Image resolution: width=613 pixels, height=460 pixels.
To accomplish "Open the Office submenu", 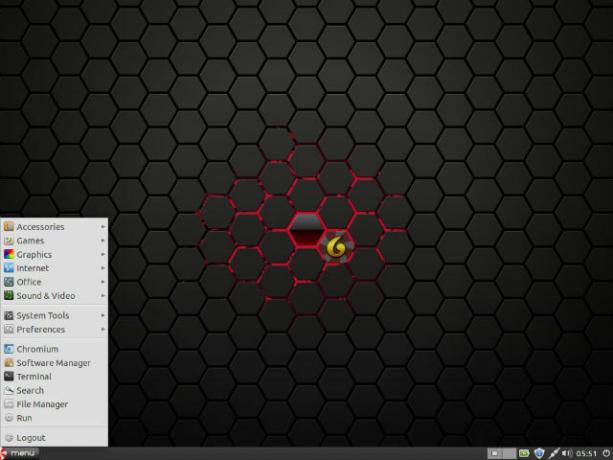I will click(x=54, y=282).
